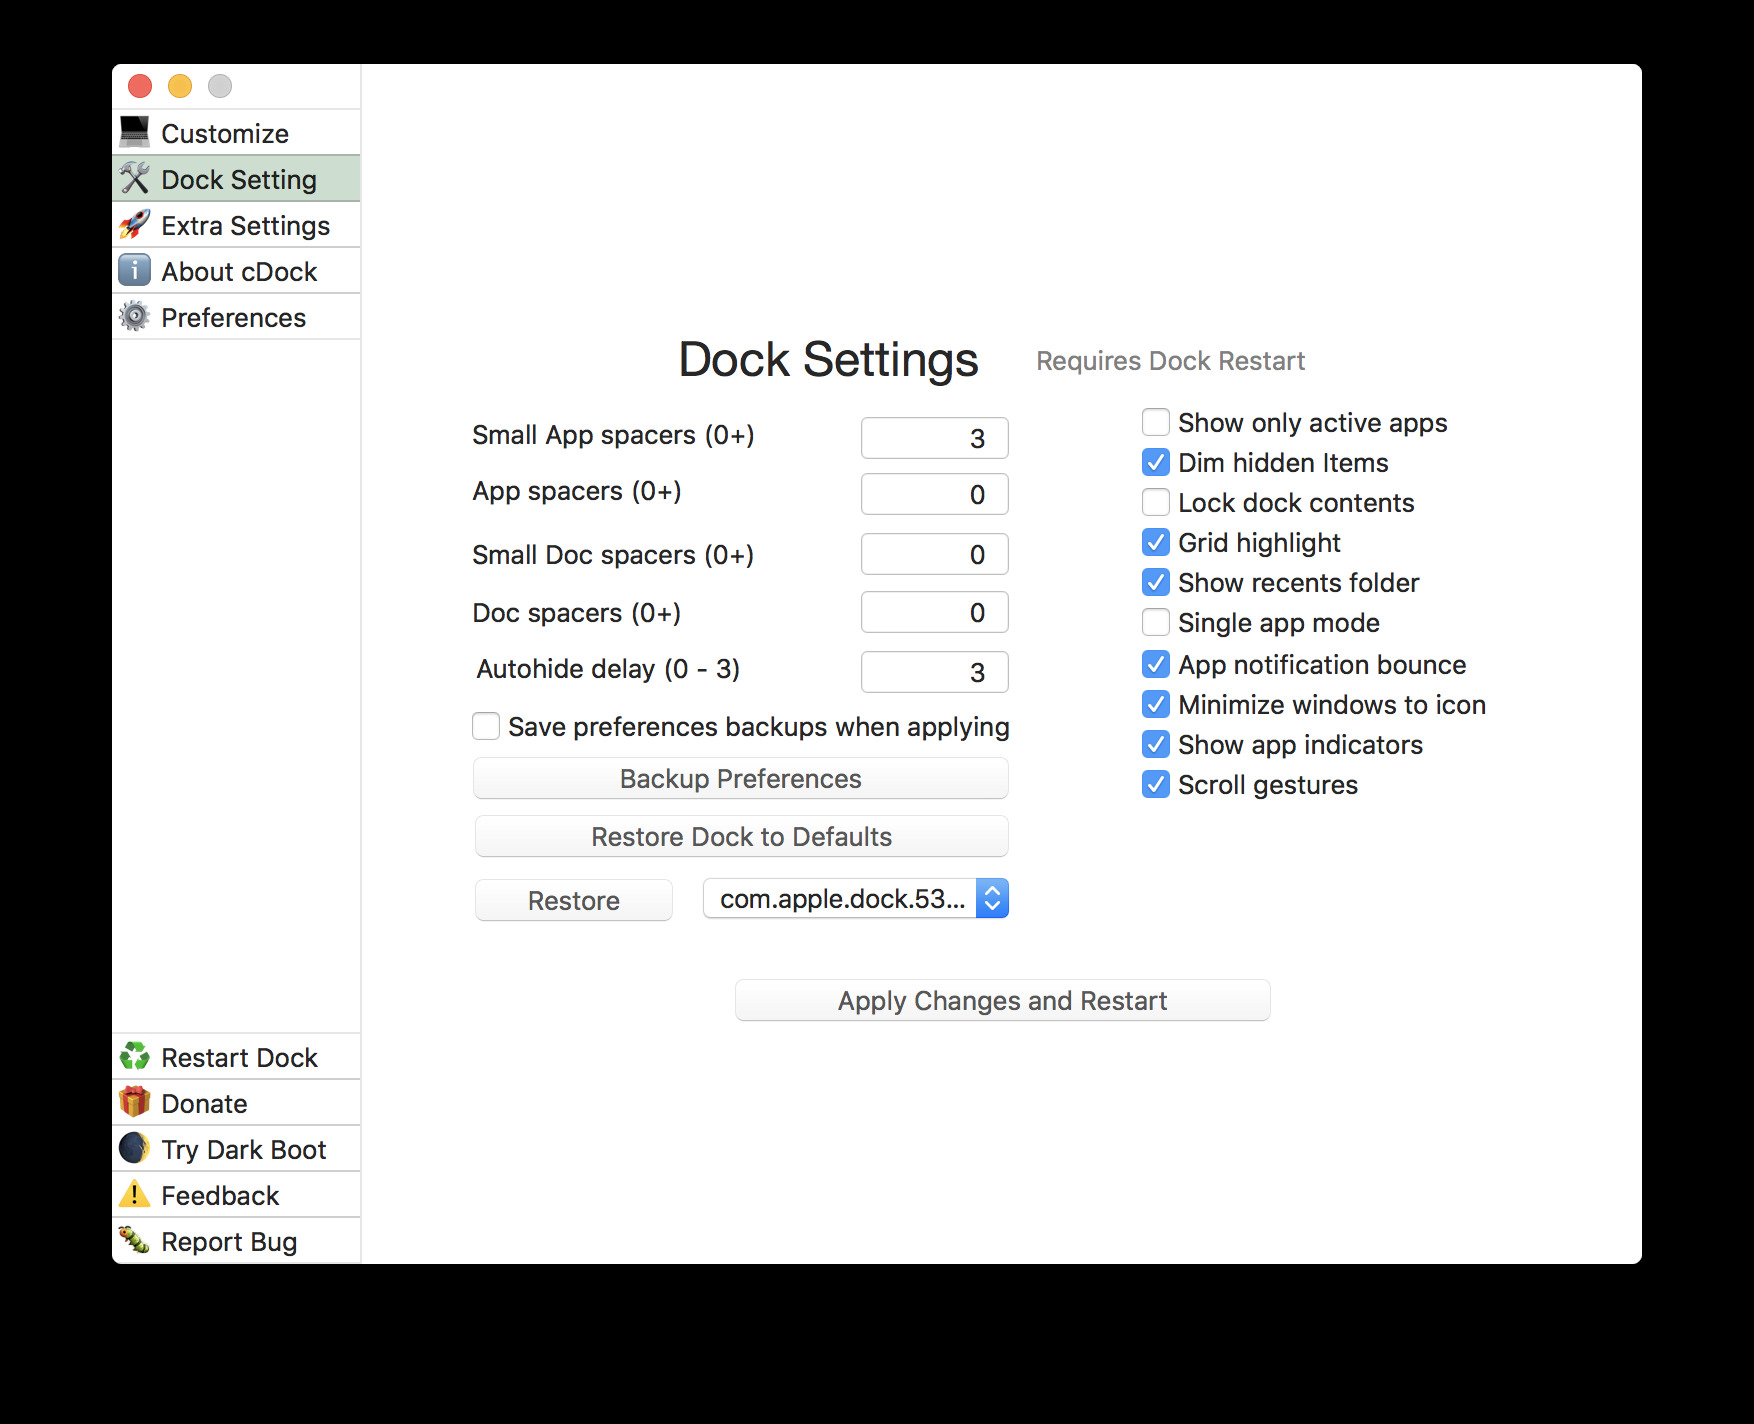The width and height of the screenshot is (1754, 1424).
Task: Turn on Single app mode
Action: coord(1156,623)
